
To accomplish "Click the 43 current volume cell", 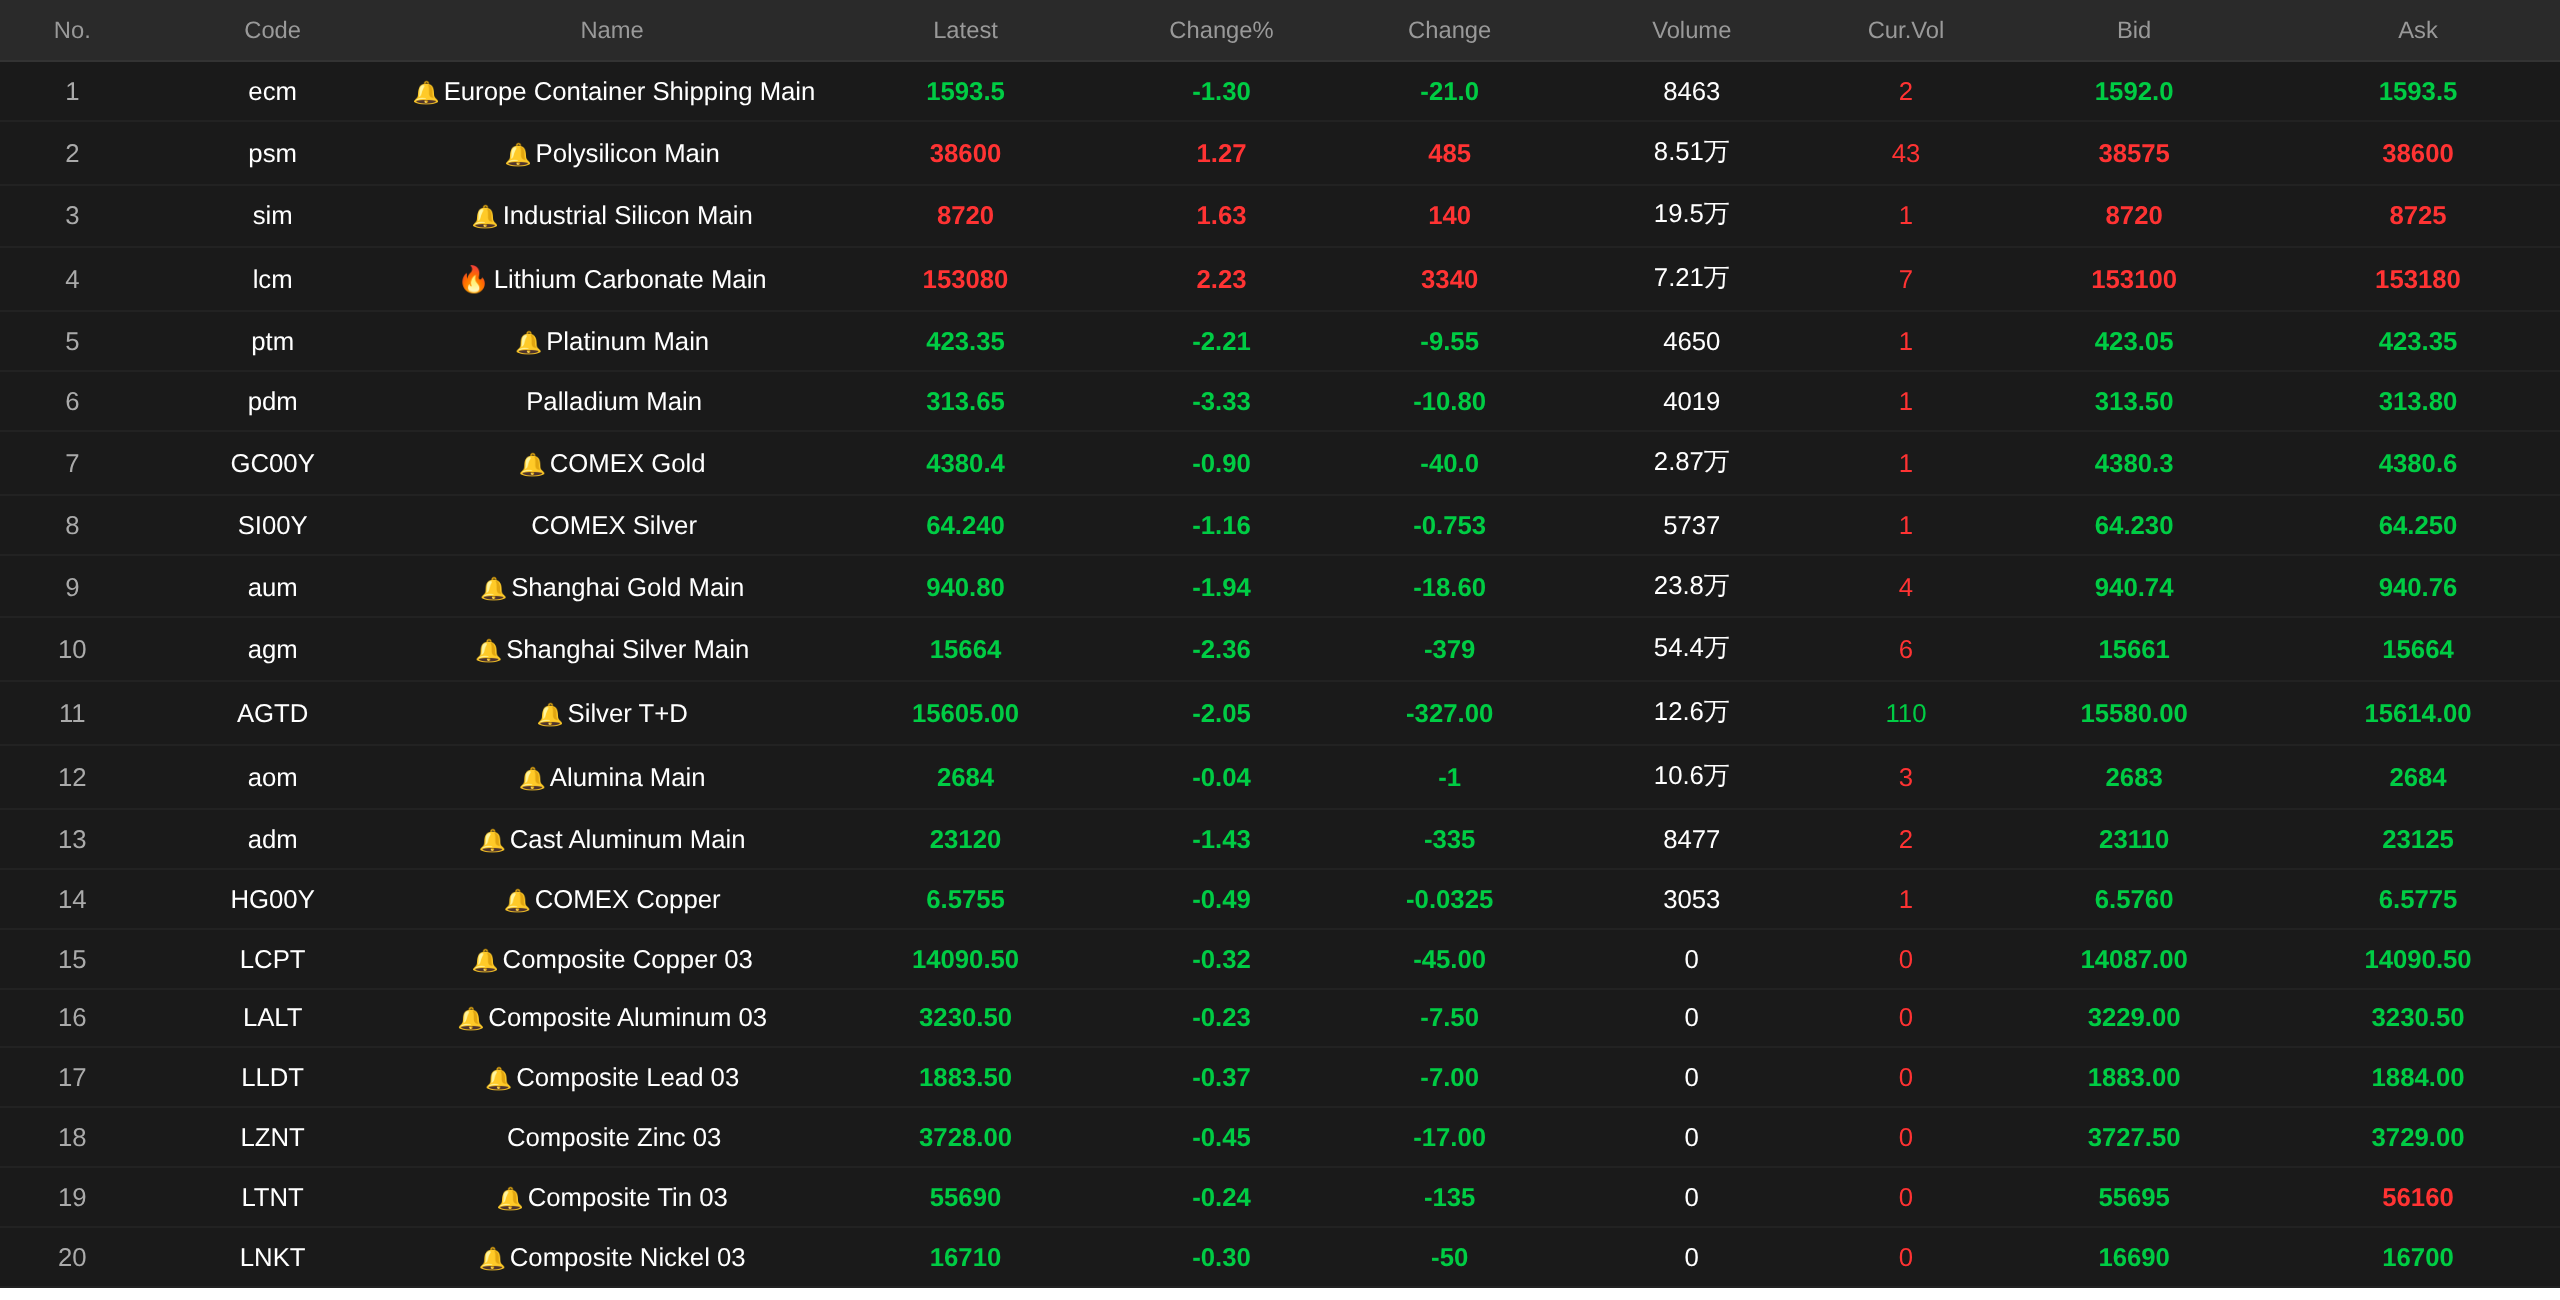I will click(x=1906, y=153).
